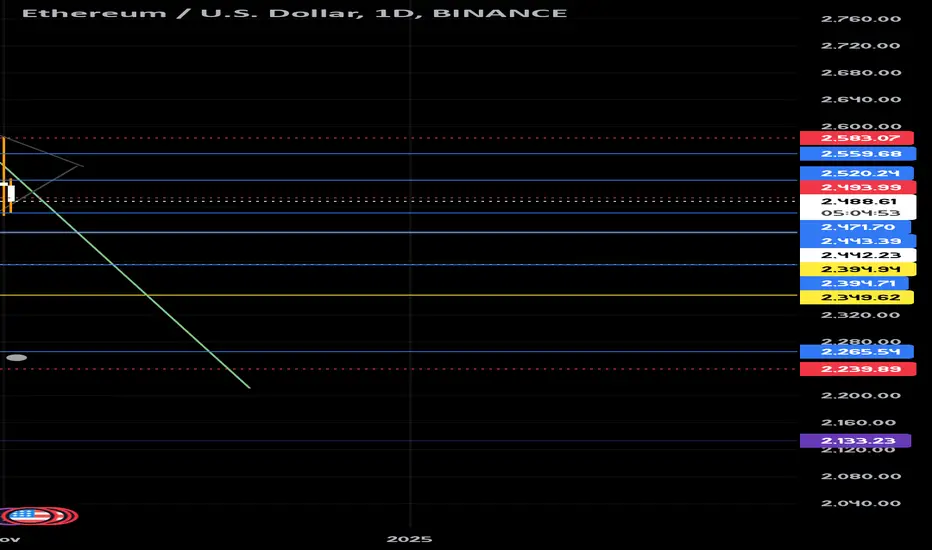Click the blue 2.520.24 price label
932x550 pixels.
click(x=857, y=173)
